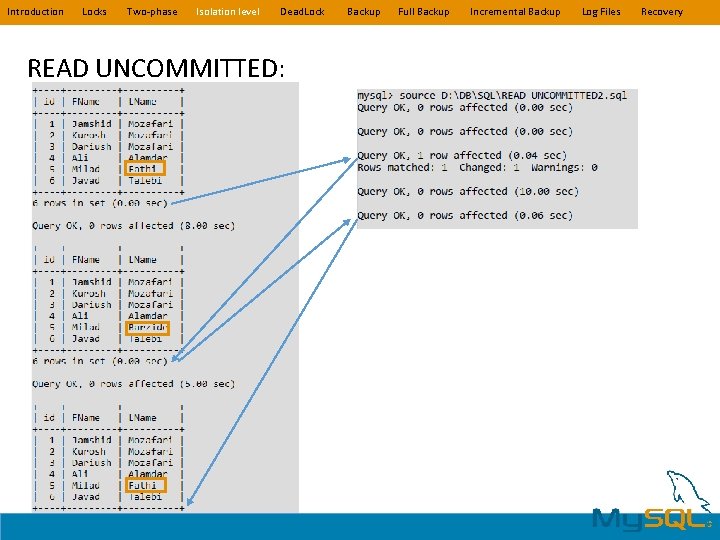720x540 pixels.
Task: Click the 'Rows matched: 1 Changed: 1 Warnings: 0' line
Action: point(477,168)
